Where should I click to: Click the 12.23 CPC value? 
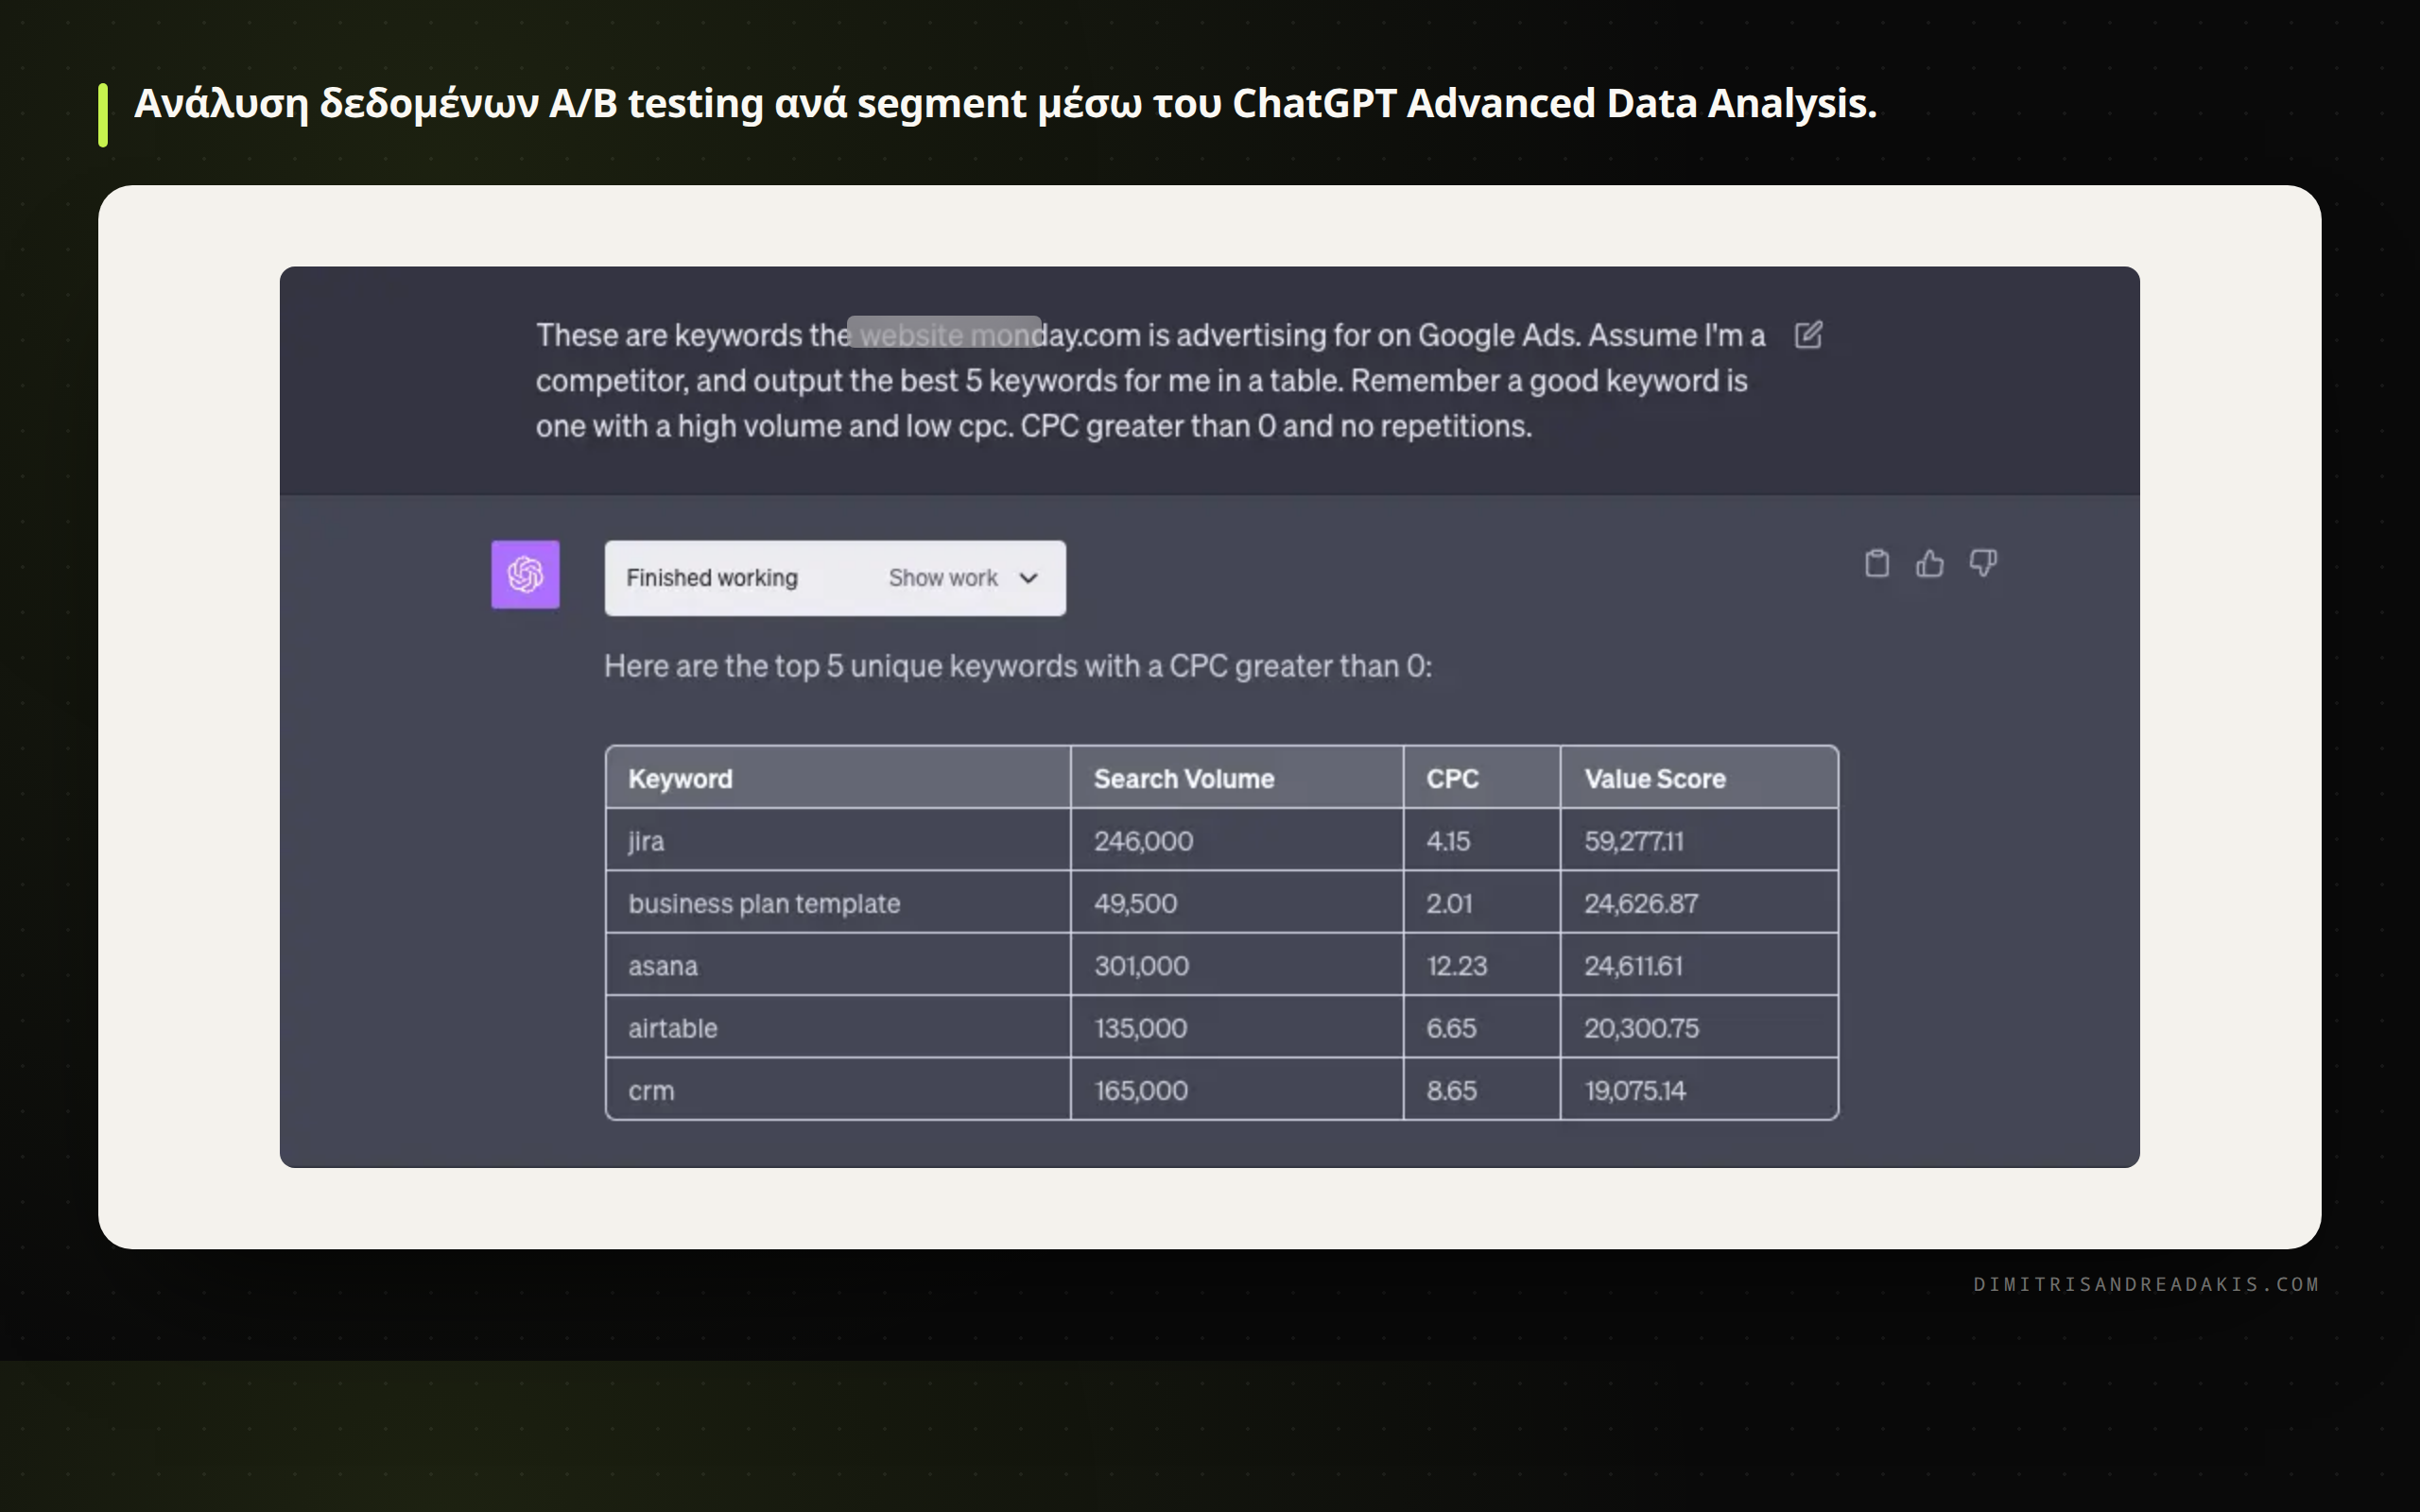(x=1457, y=966)
